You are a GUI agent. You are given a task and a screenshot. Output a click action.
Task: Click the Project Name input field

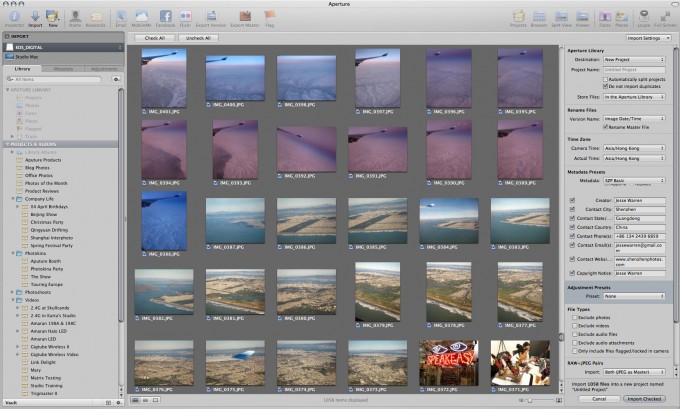(x=634, y=69)
